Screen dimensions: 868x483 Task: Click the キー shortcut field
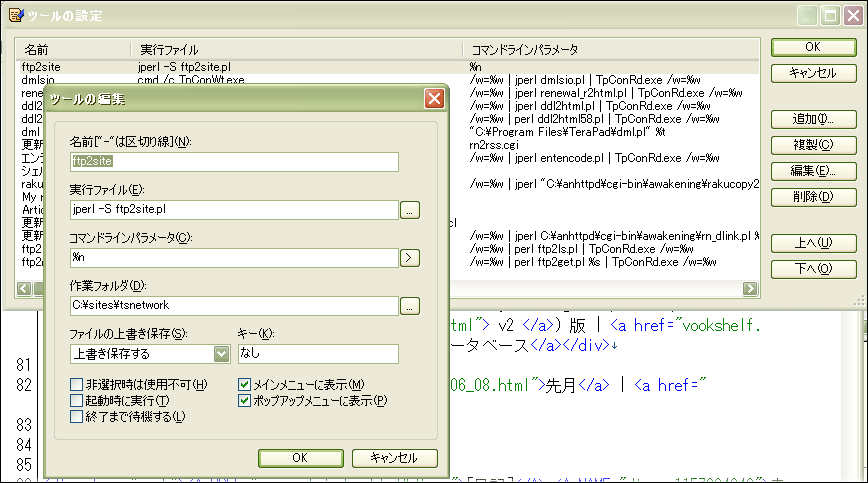(x=318, y=354)
